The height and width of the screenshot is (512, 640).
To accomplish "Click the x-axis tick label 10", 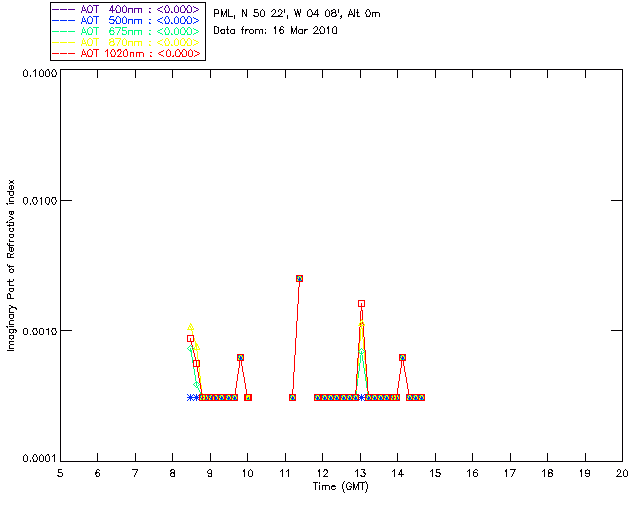I will pos(247,473).
